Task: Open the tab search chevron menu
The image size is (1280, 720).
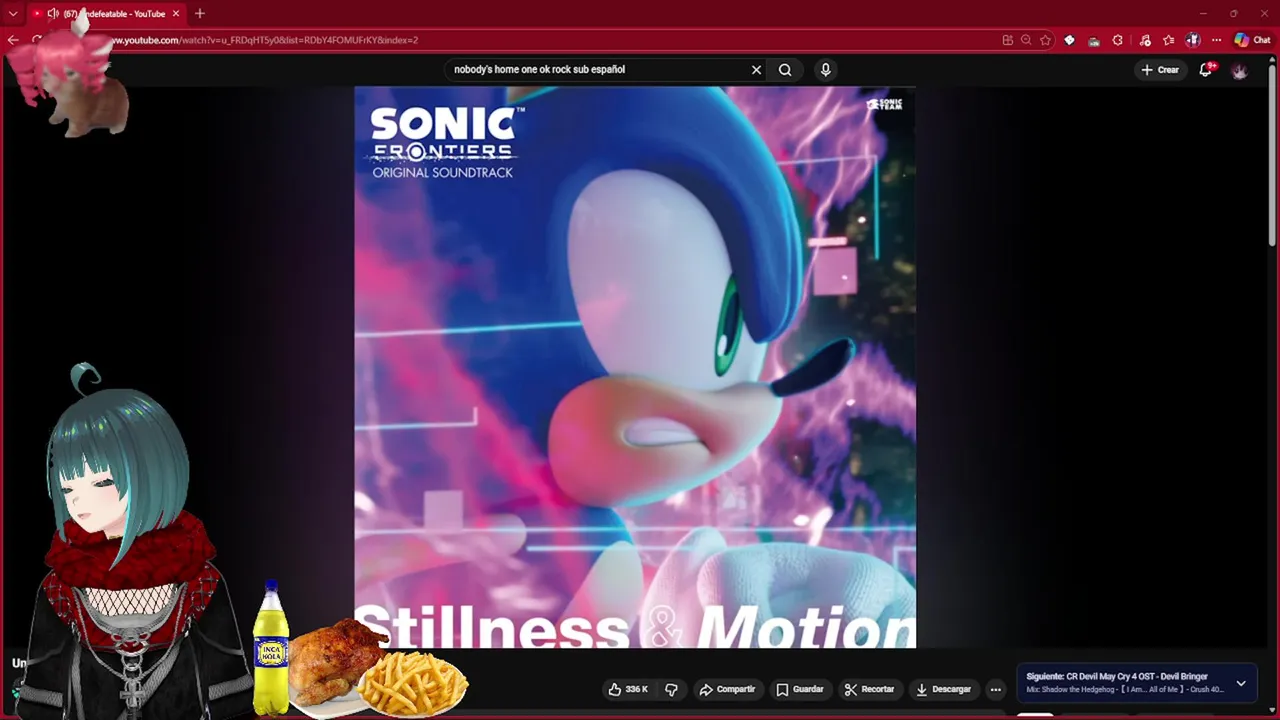Action: (13, 14)
